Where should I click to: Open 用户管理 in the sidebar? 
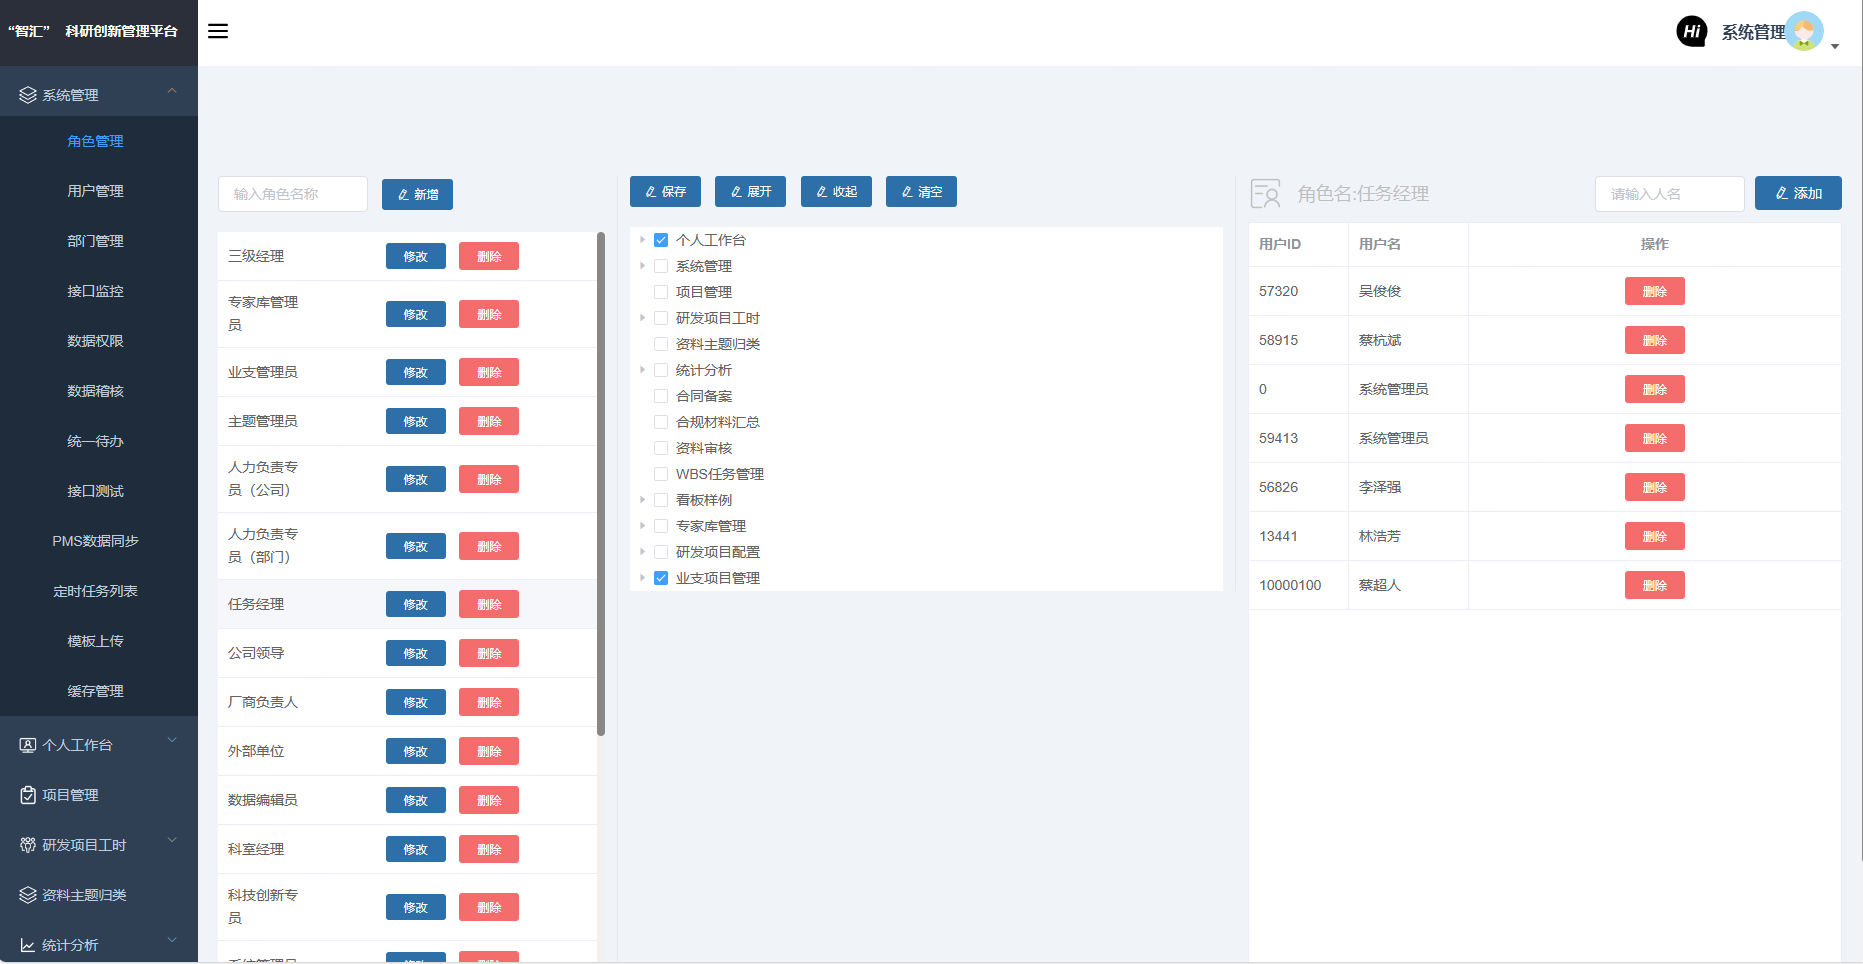(95, 191)
